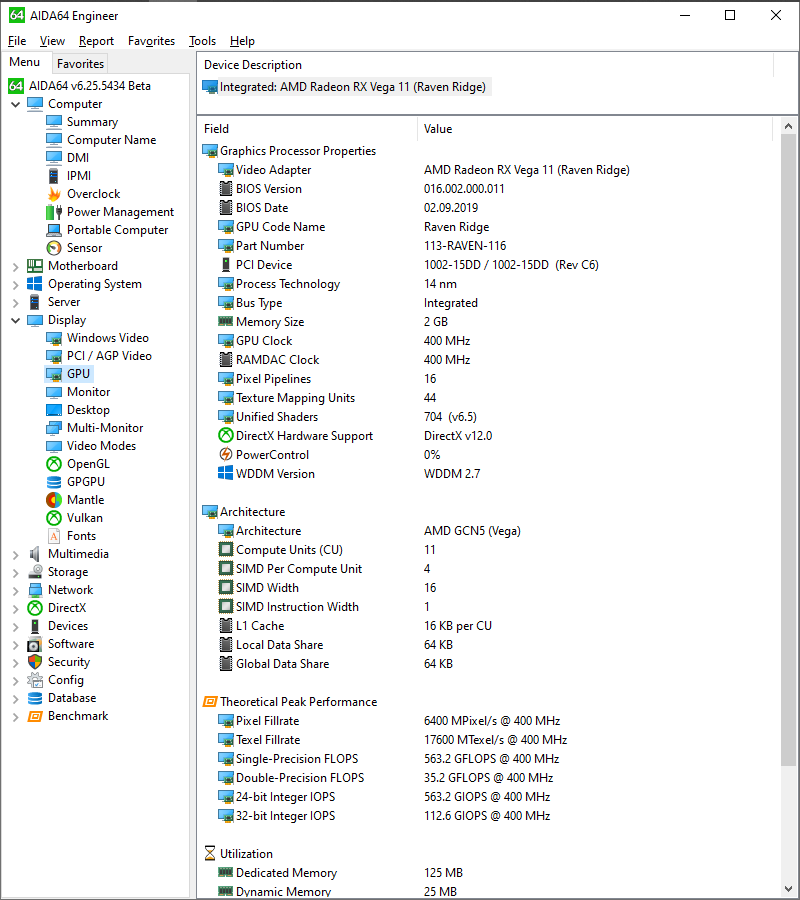Click the Database icon in tree

click(35, 698)
